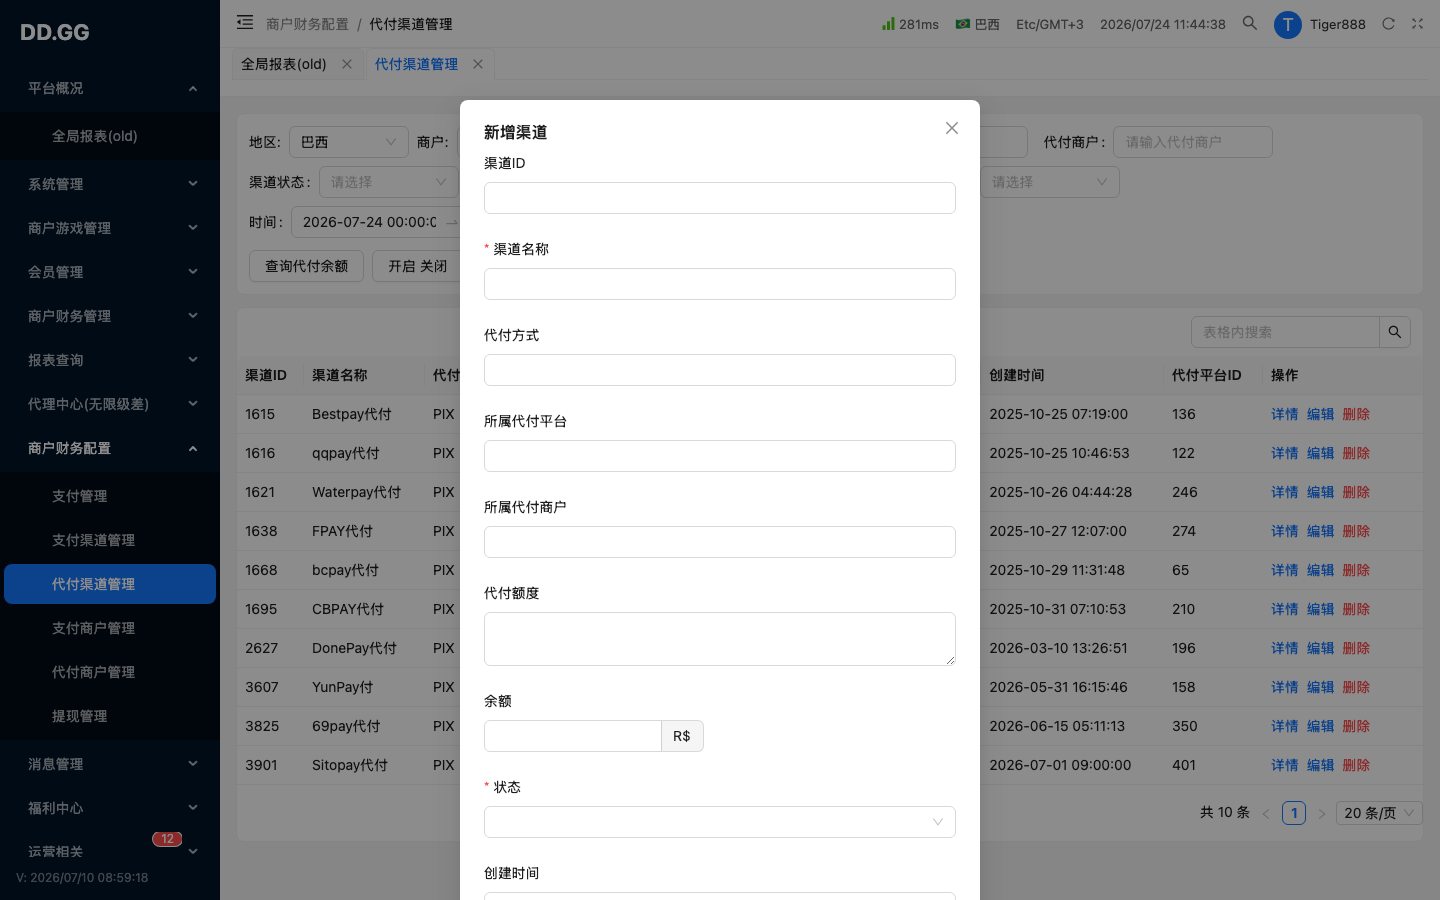The width and height of the screenshot is (1440, 900).
Task: Open 支付渠道管理 in the sidebar
Action: point(110,540)
